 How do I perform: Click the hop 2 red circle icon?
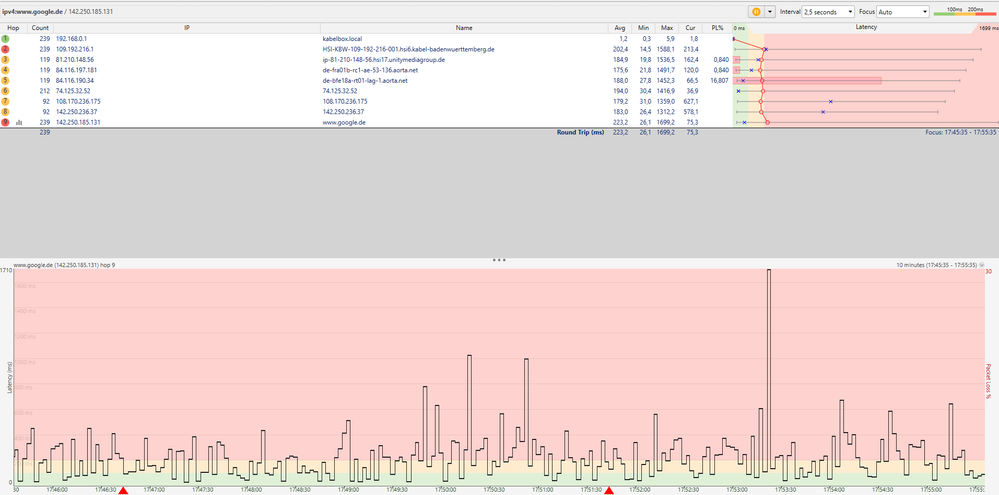(6, 49)
